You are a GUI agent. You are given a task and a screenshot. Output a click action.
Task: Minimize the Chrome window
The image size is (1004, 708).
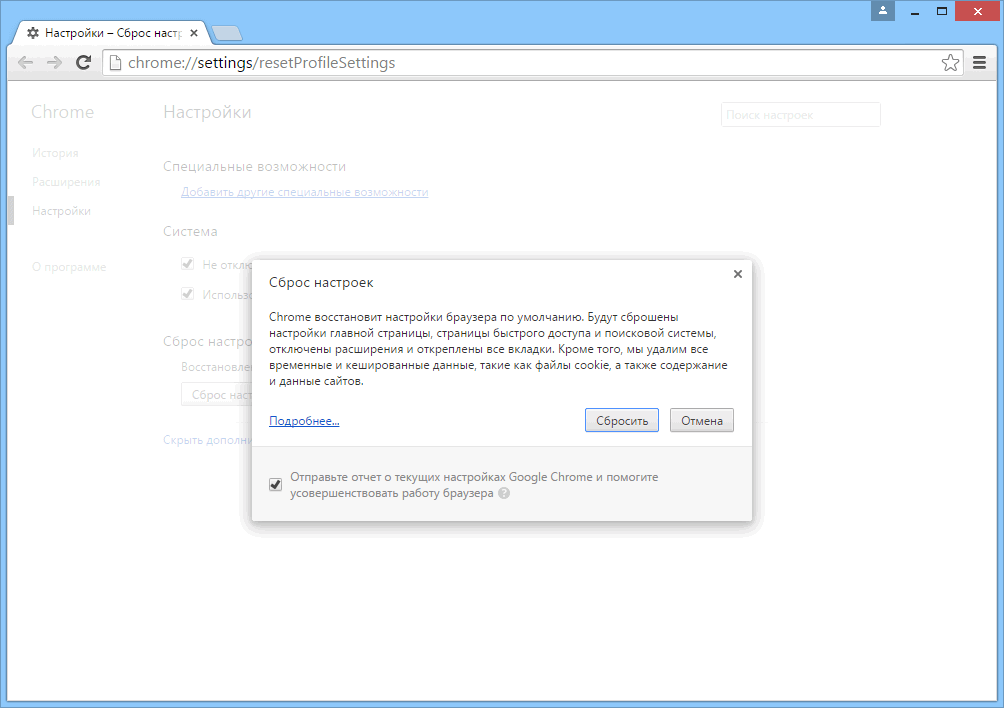pyautogui.click(x=915, y=11)
